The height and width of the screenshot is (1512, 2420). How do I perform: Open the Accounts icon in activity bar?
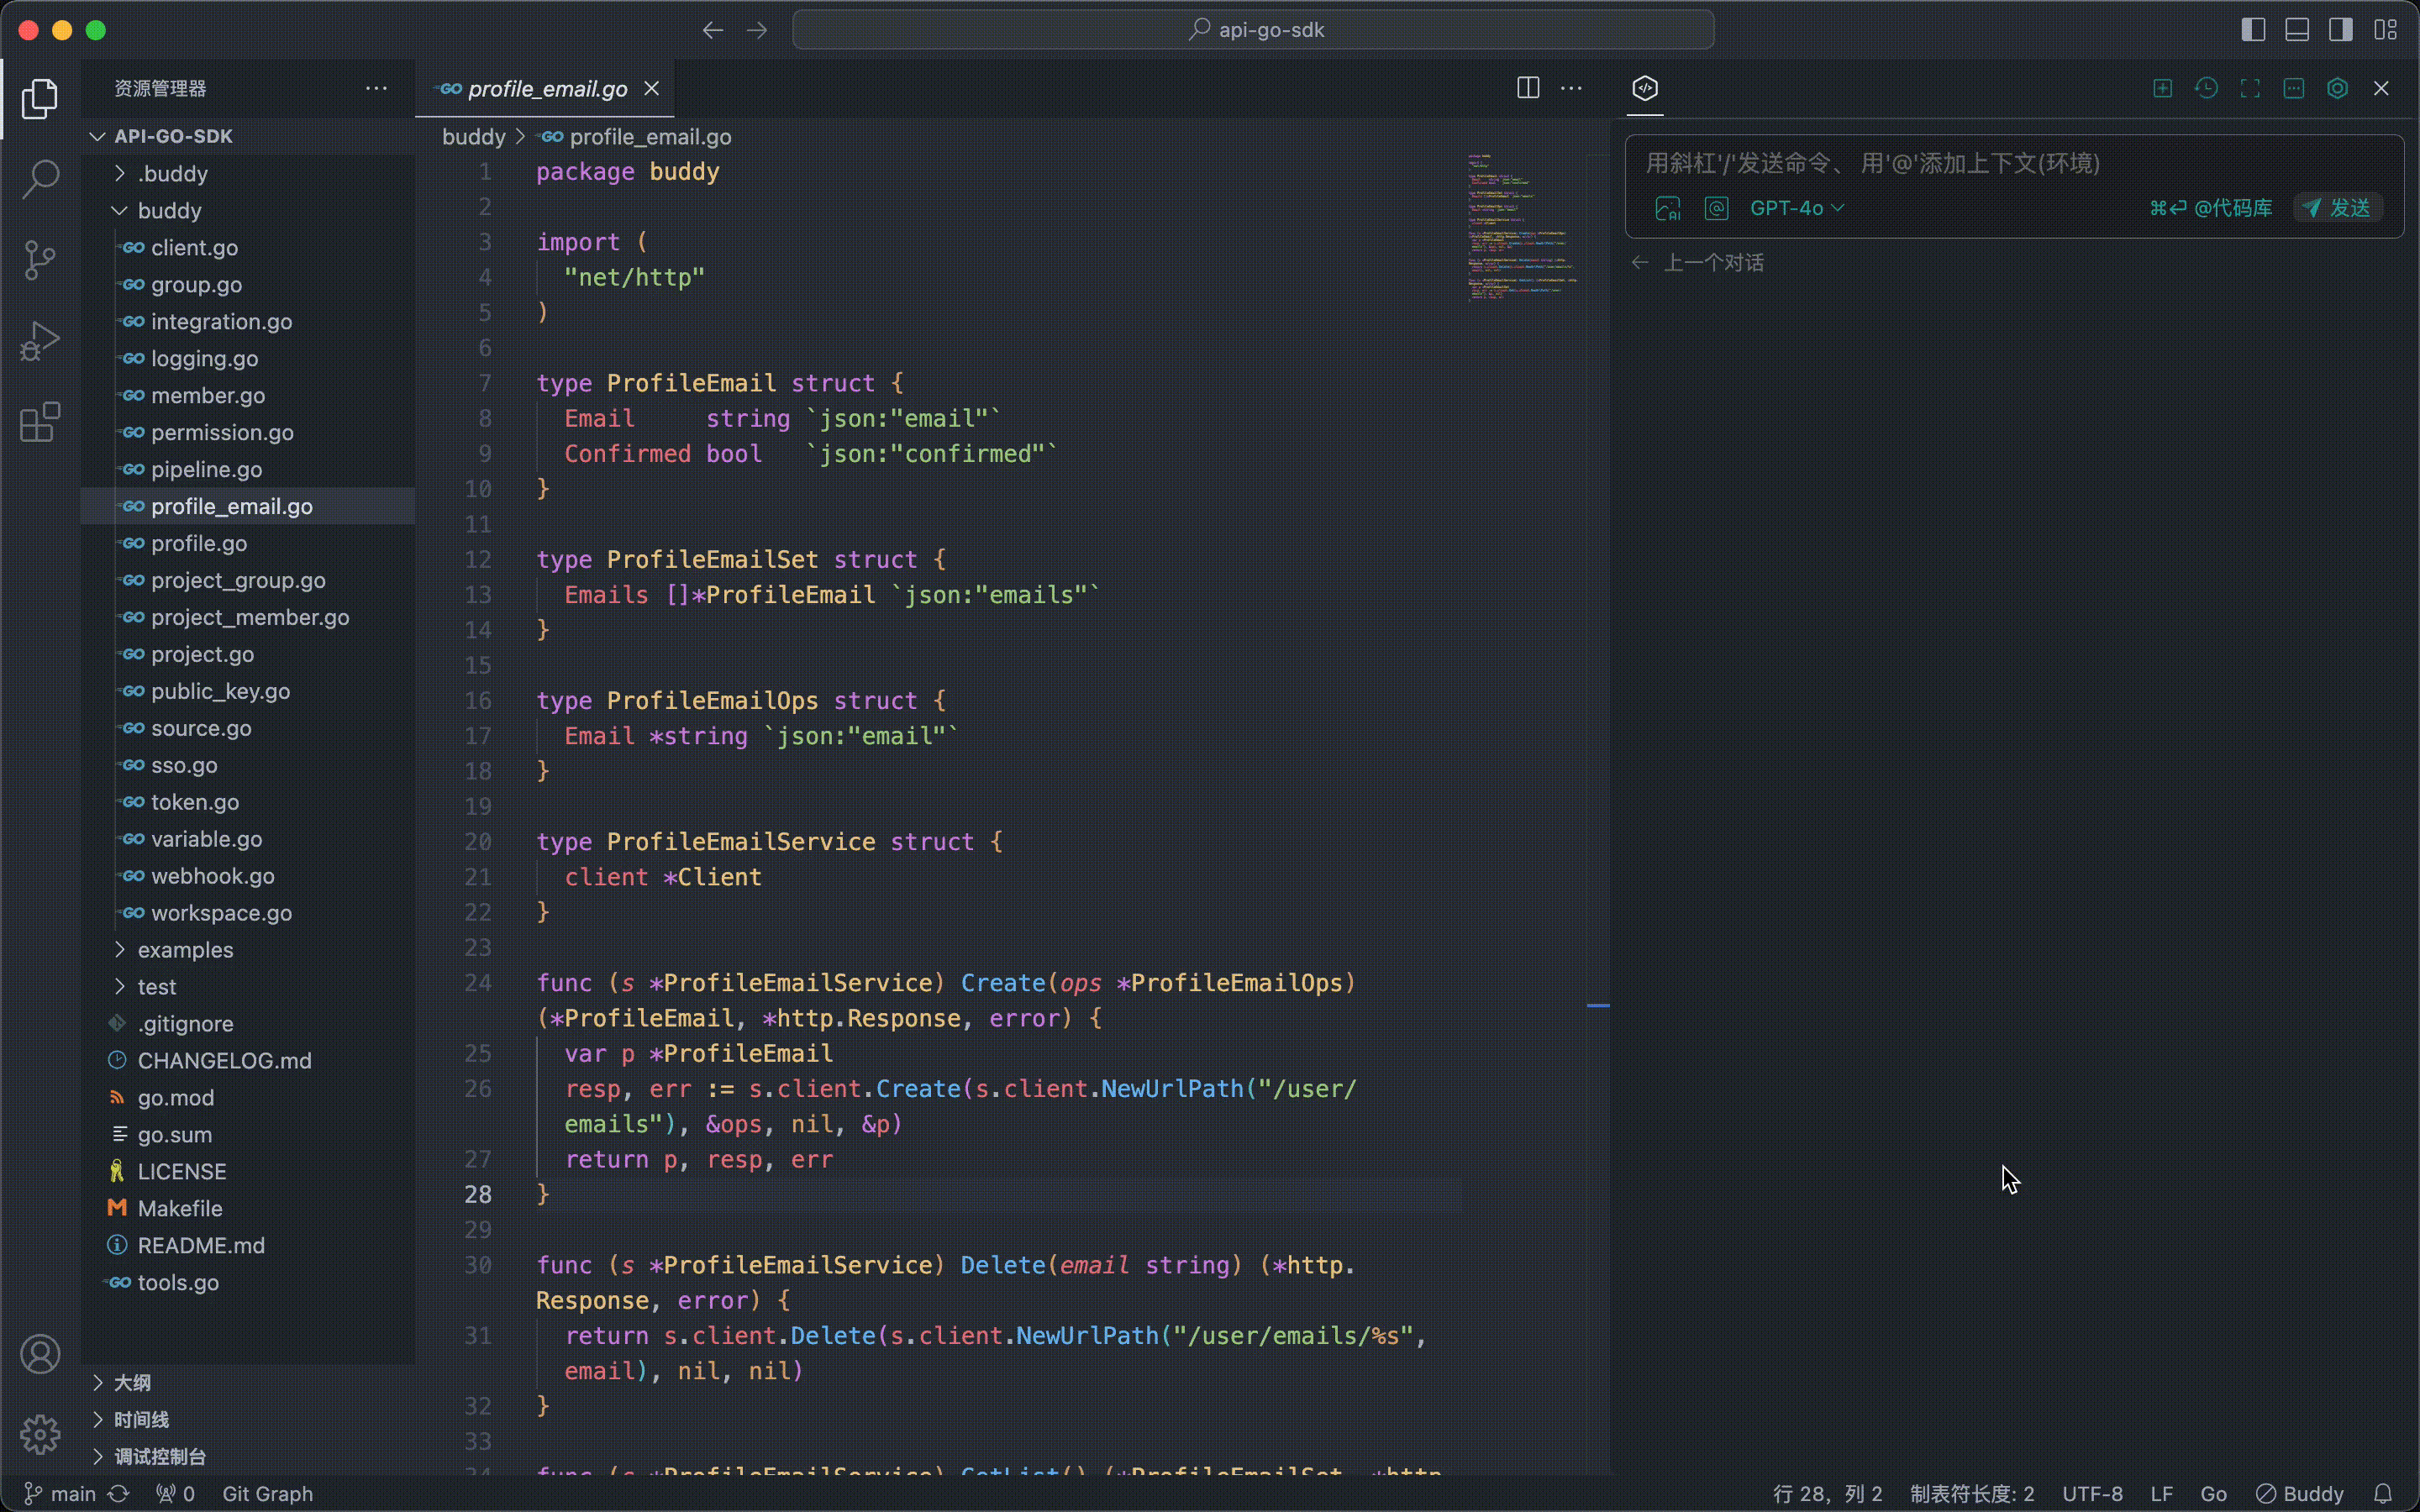pos(40,1353)
